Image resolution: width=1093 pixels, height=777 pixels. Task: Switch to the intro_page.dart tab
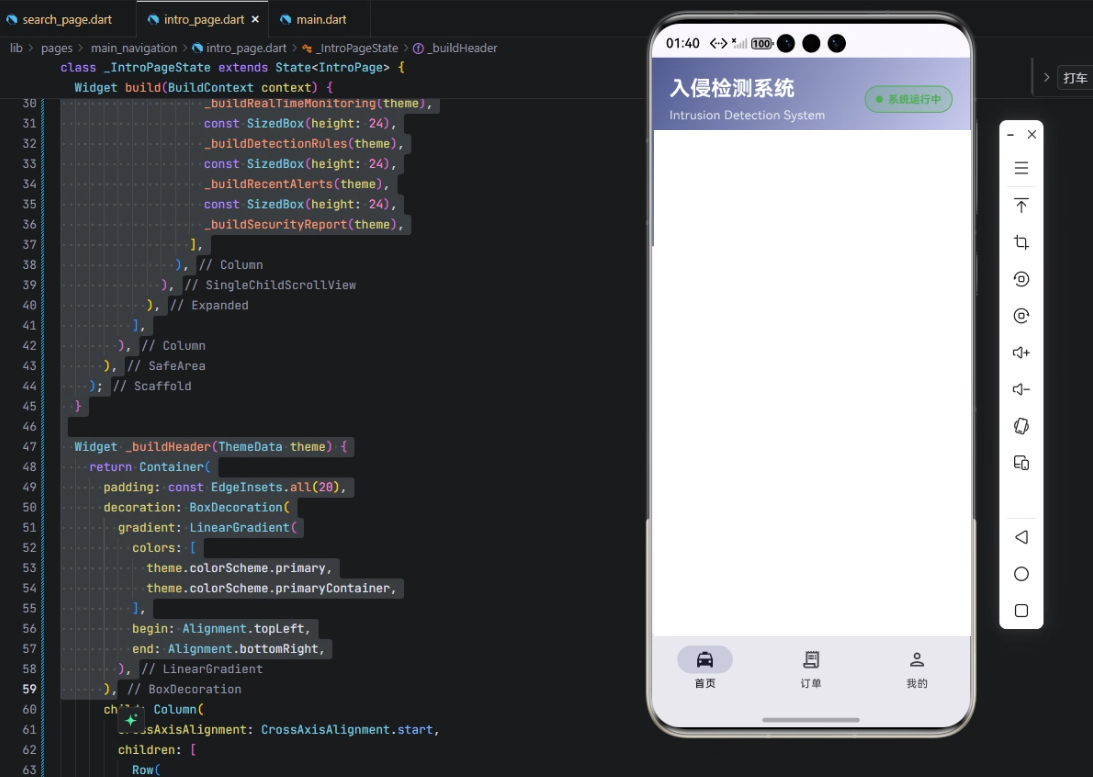pyautogui.click(x=204, y=20)
